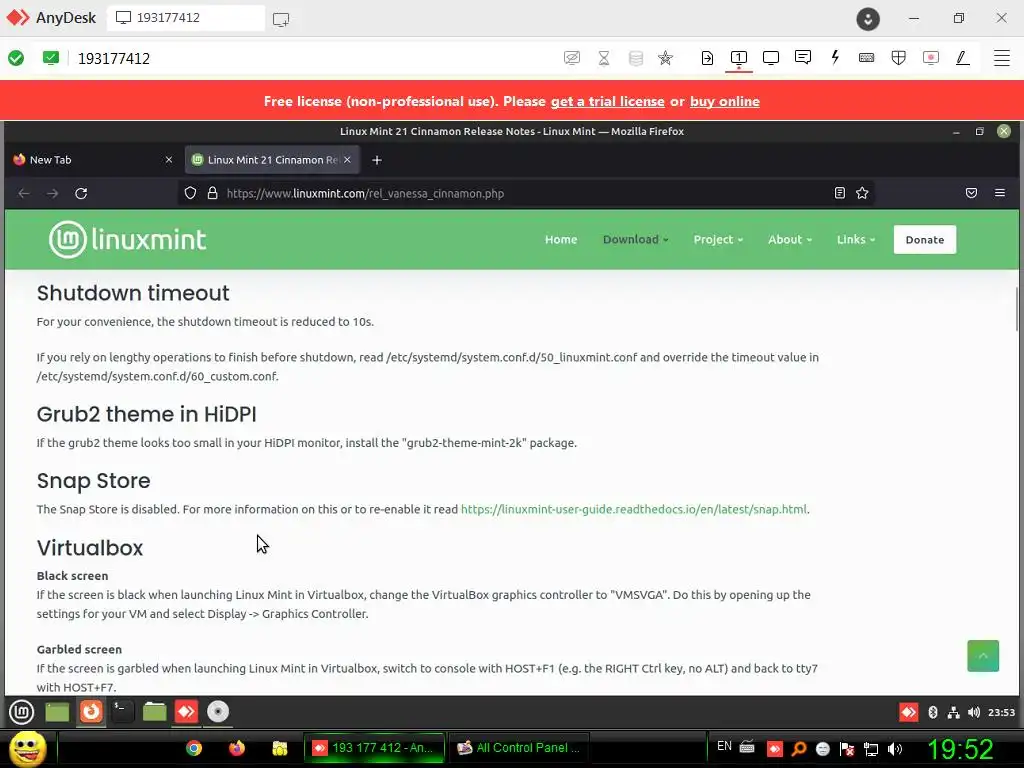The image size is (1024, 768).
Task: Open AnyDesk keyboard settings icon
Action: (867, 58)
